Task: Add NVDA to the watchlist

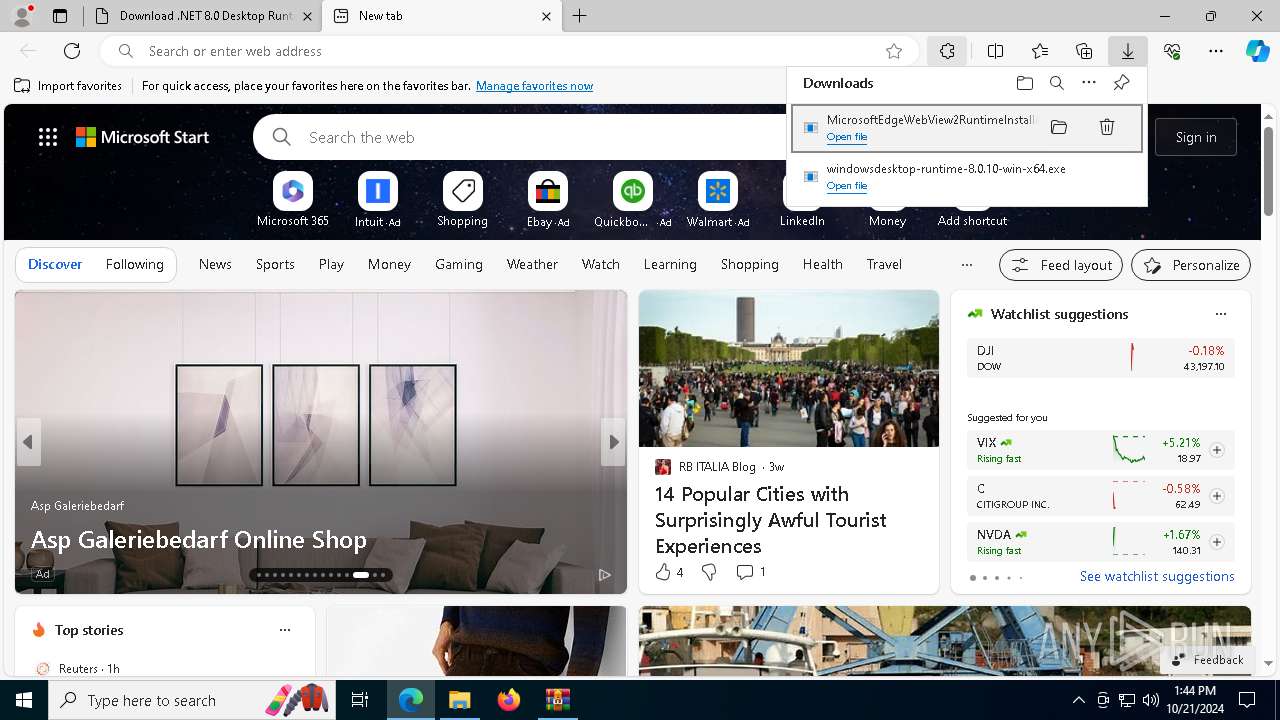Action: click(x=1216, y=542)
